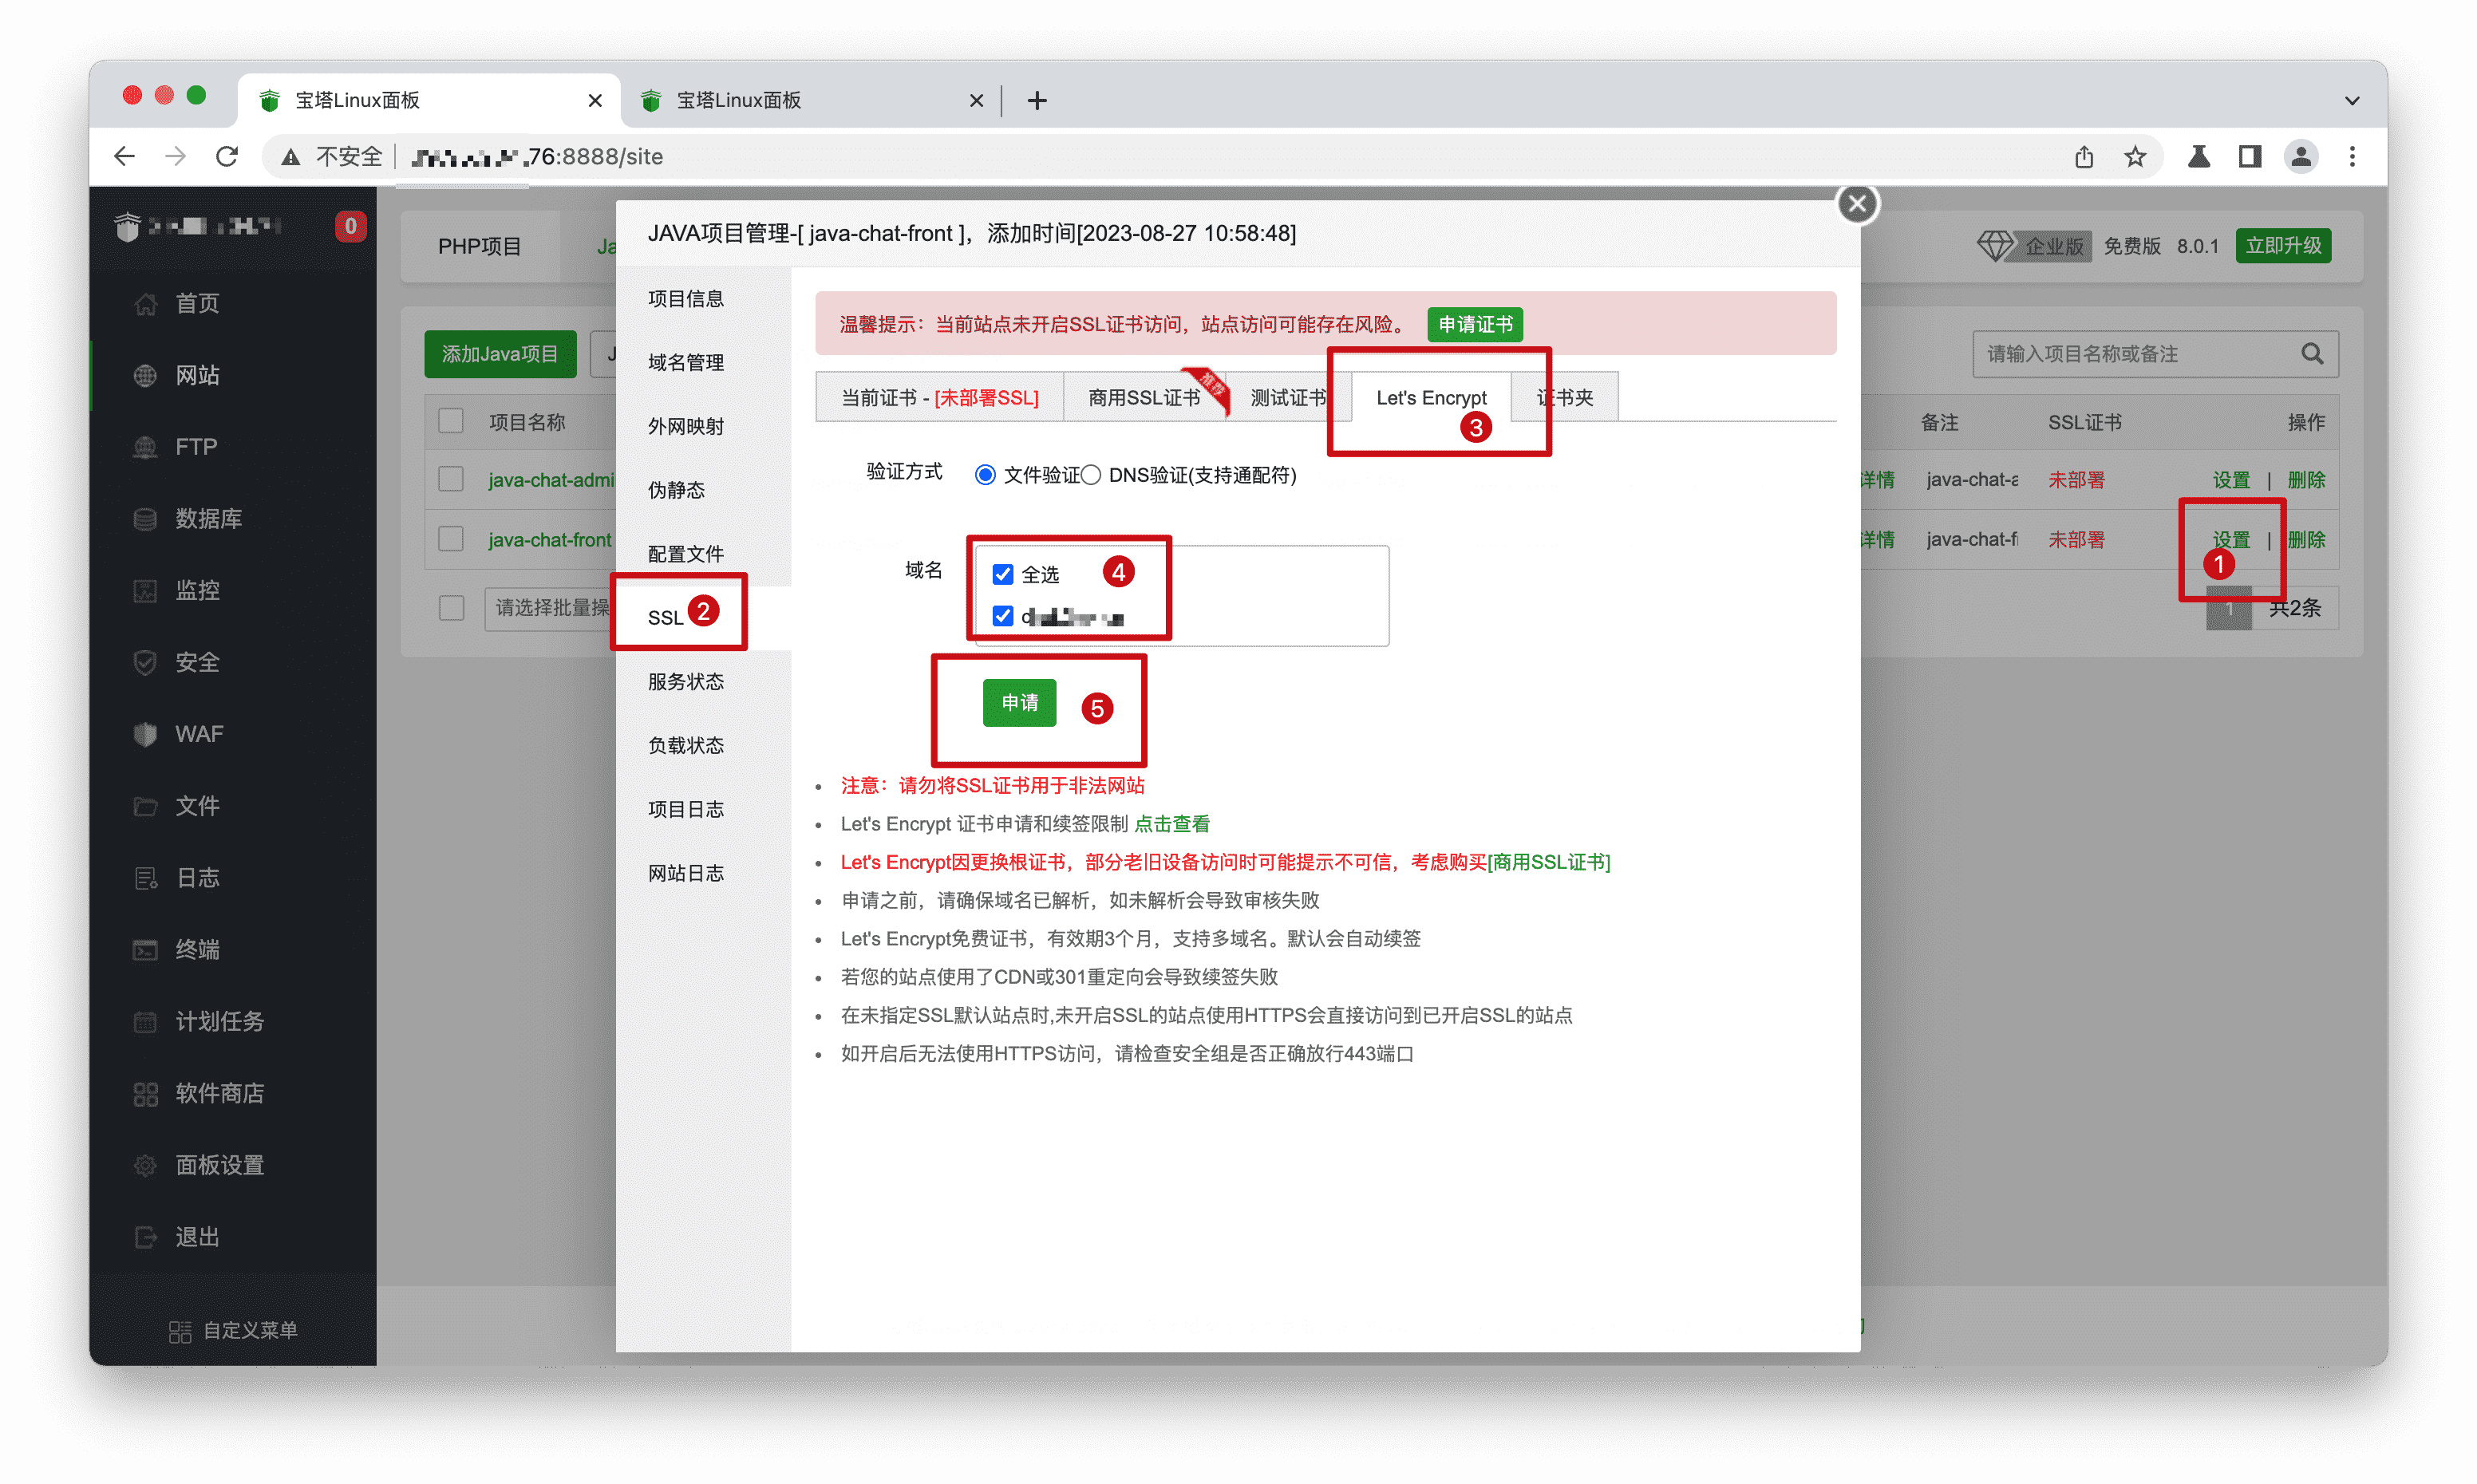The image size is (2477, 1484).
Task: Click the browser reload icon
Action: [227, 157]
